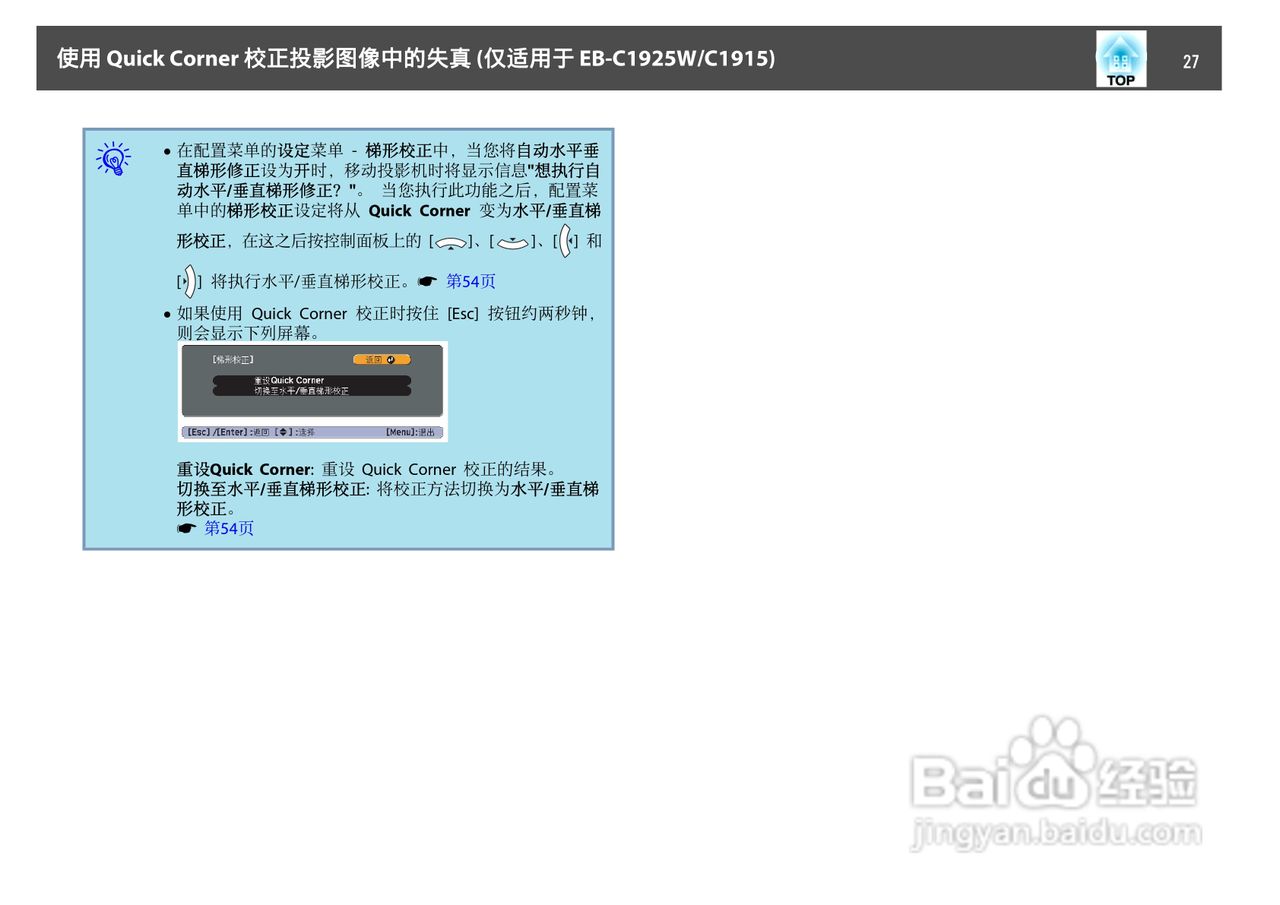Image resolution: width=1280 pixels, height=905 pixels.
Task: Click the Enter symbol inside the 返回 button
Action: (x=390, y=359)
